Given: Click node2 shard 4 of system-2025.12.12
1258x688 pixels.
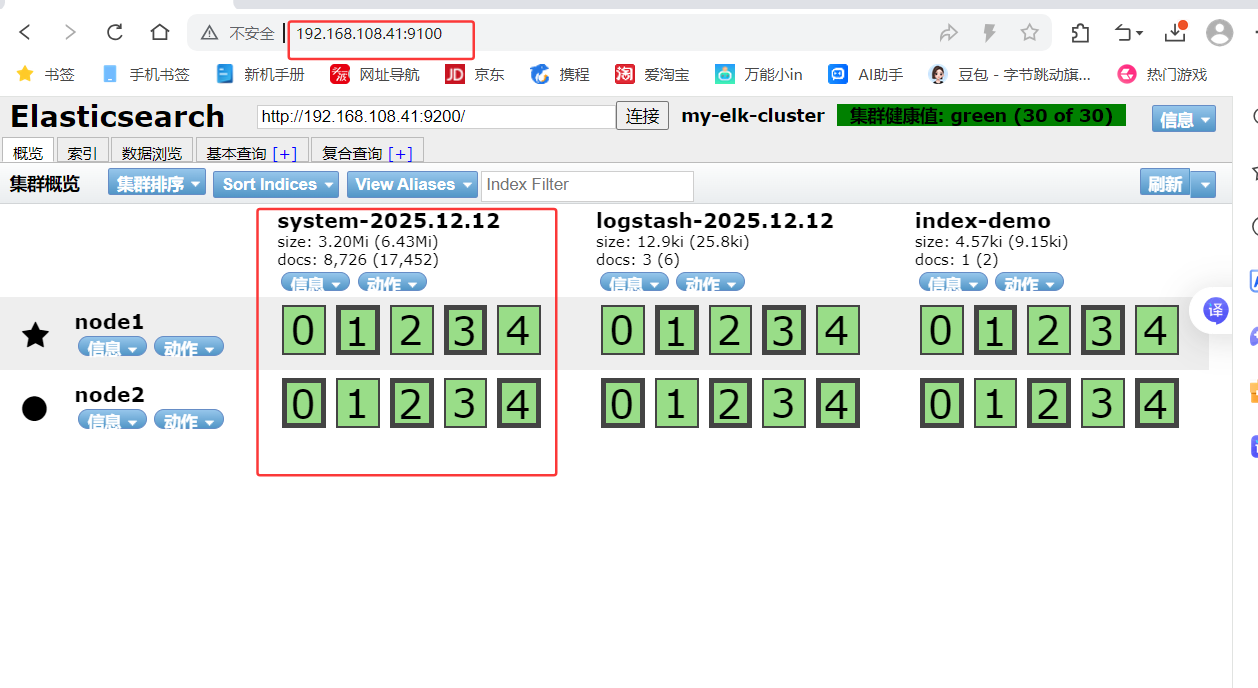Looking at the screenshot, I should 518,403.
